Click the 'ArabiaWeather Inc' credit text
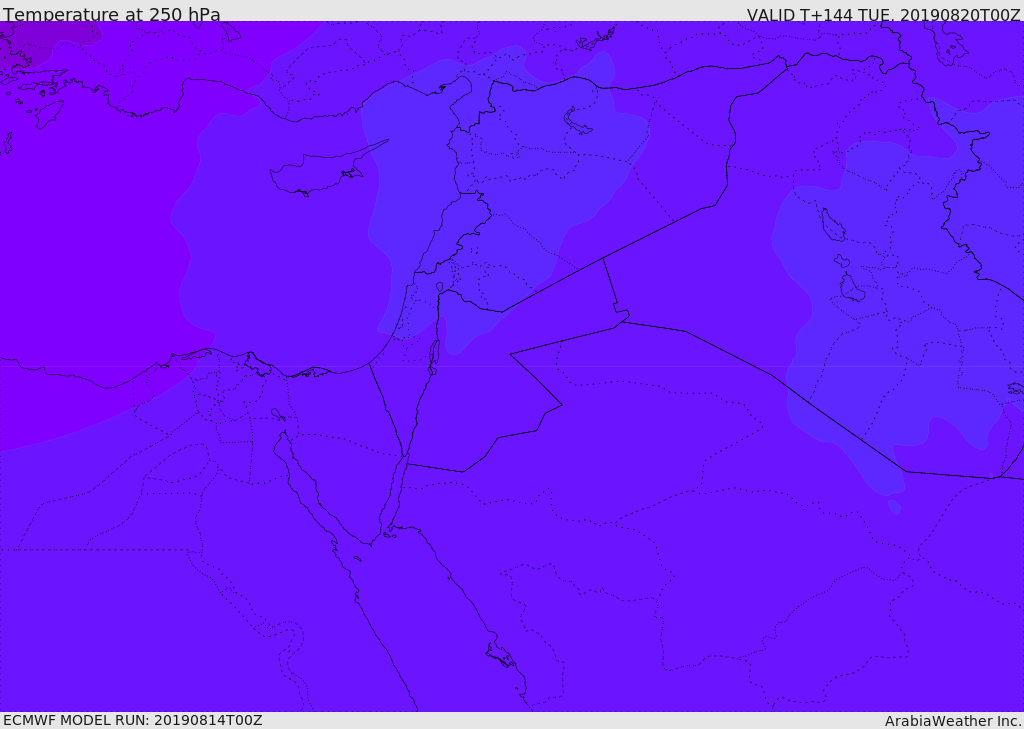This screenshot has height=729, width=1024. [953, 721]
